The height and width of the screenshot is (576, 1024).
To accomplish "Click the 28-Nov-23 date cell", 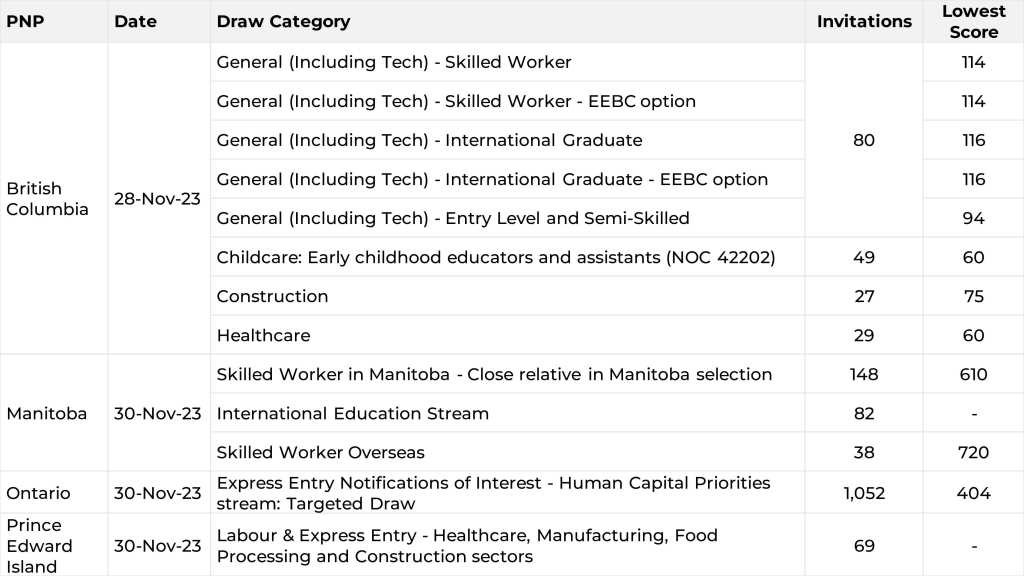I will tap(157, 198).
